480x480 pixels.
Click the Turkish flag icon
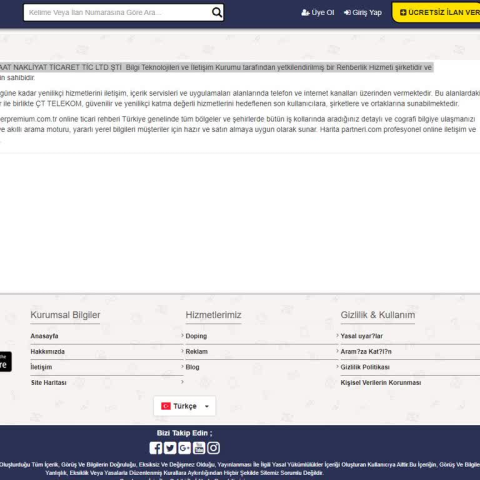click(x=166, y=406)
